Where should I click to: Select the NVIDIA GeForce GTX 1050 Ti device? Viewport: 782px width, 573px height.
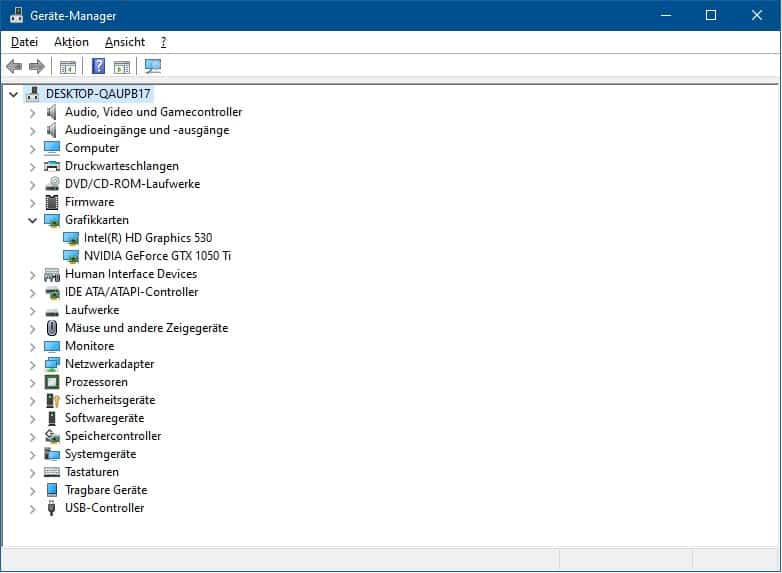(158, 256)
